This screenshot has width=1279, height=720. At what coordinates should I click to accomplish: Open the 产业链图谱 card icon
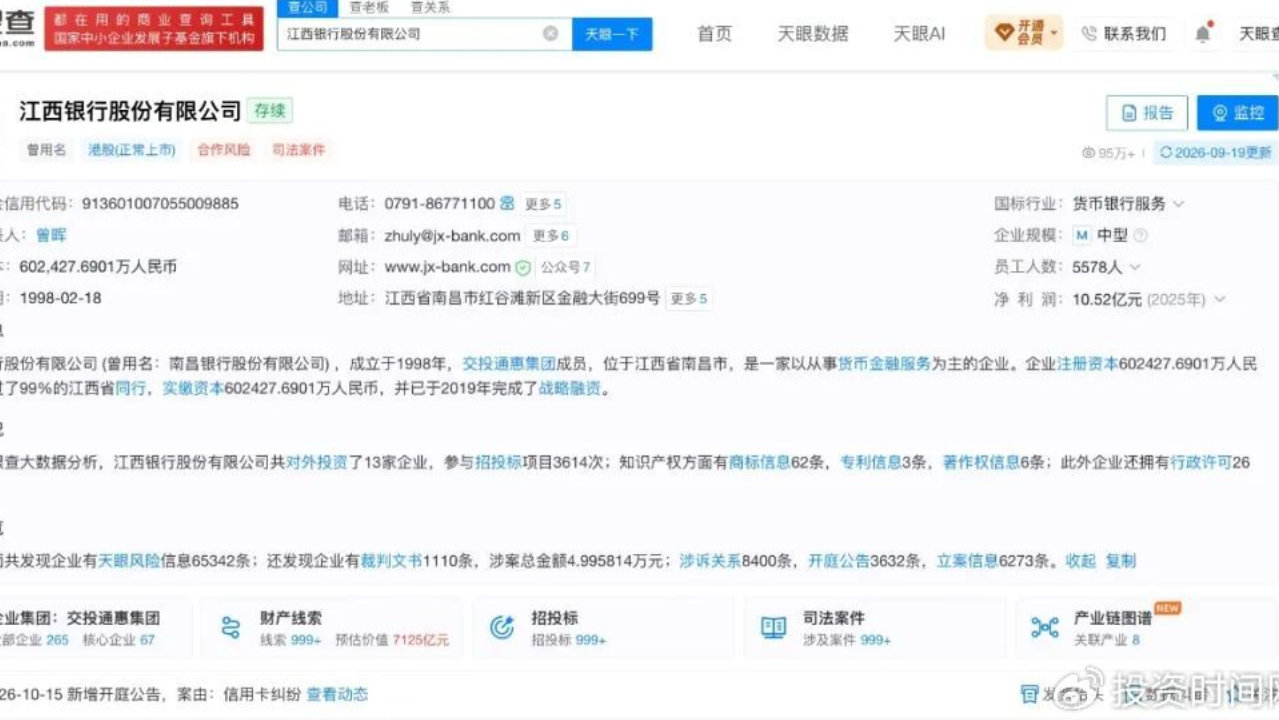(x=1045, y=628)
